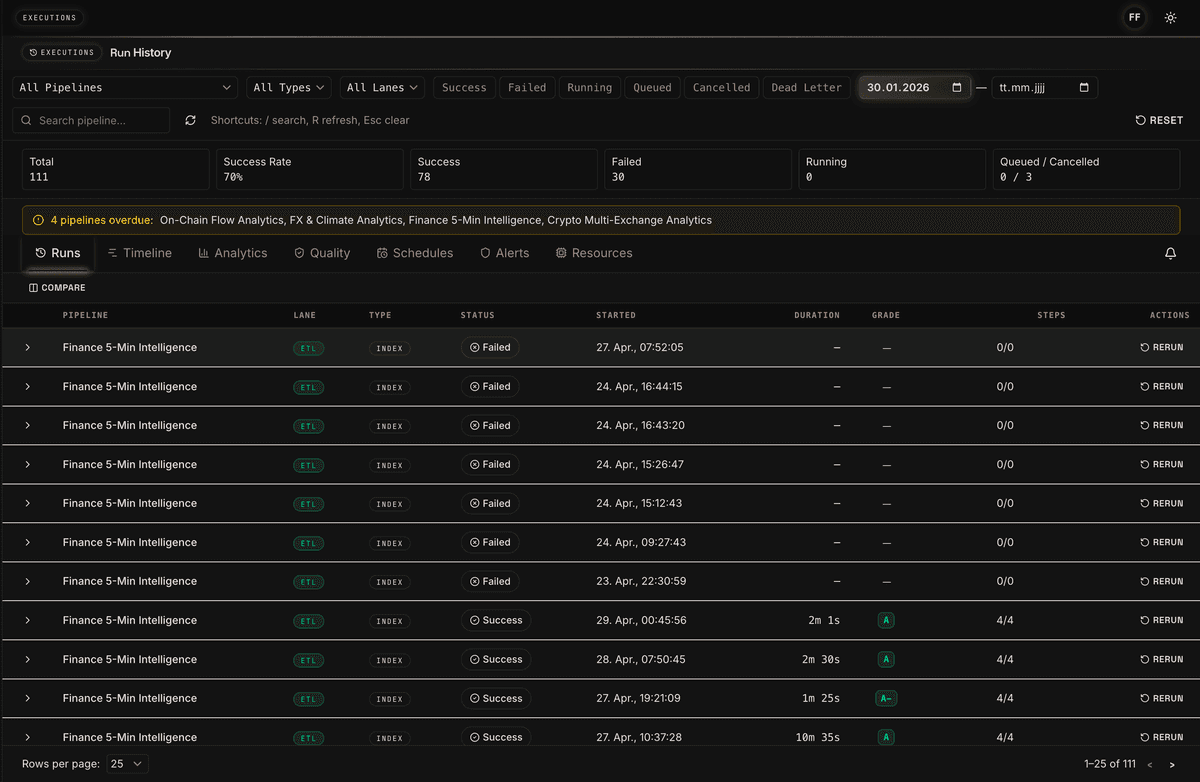Open the FF user avatar menu
The image size is (1200, 782).
point(1134,18)
